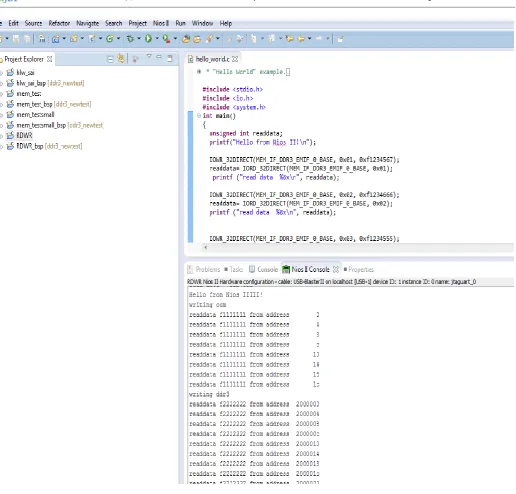Click the External Tools run icon
Viewport: 516px width, 494px height.
pyautogui.click(x=166, y=39)
